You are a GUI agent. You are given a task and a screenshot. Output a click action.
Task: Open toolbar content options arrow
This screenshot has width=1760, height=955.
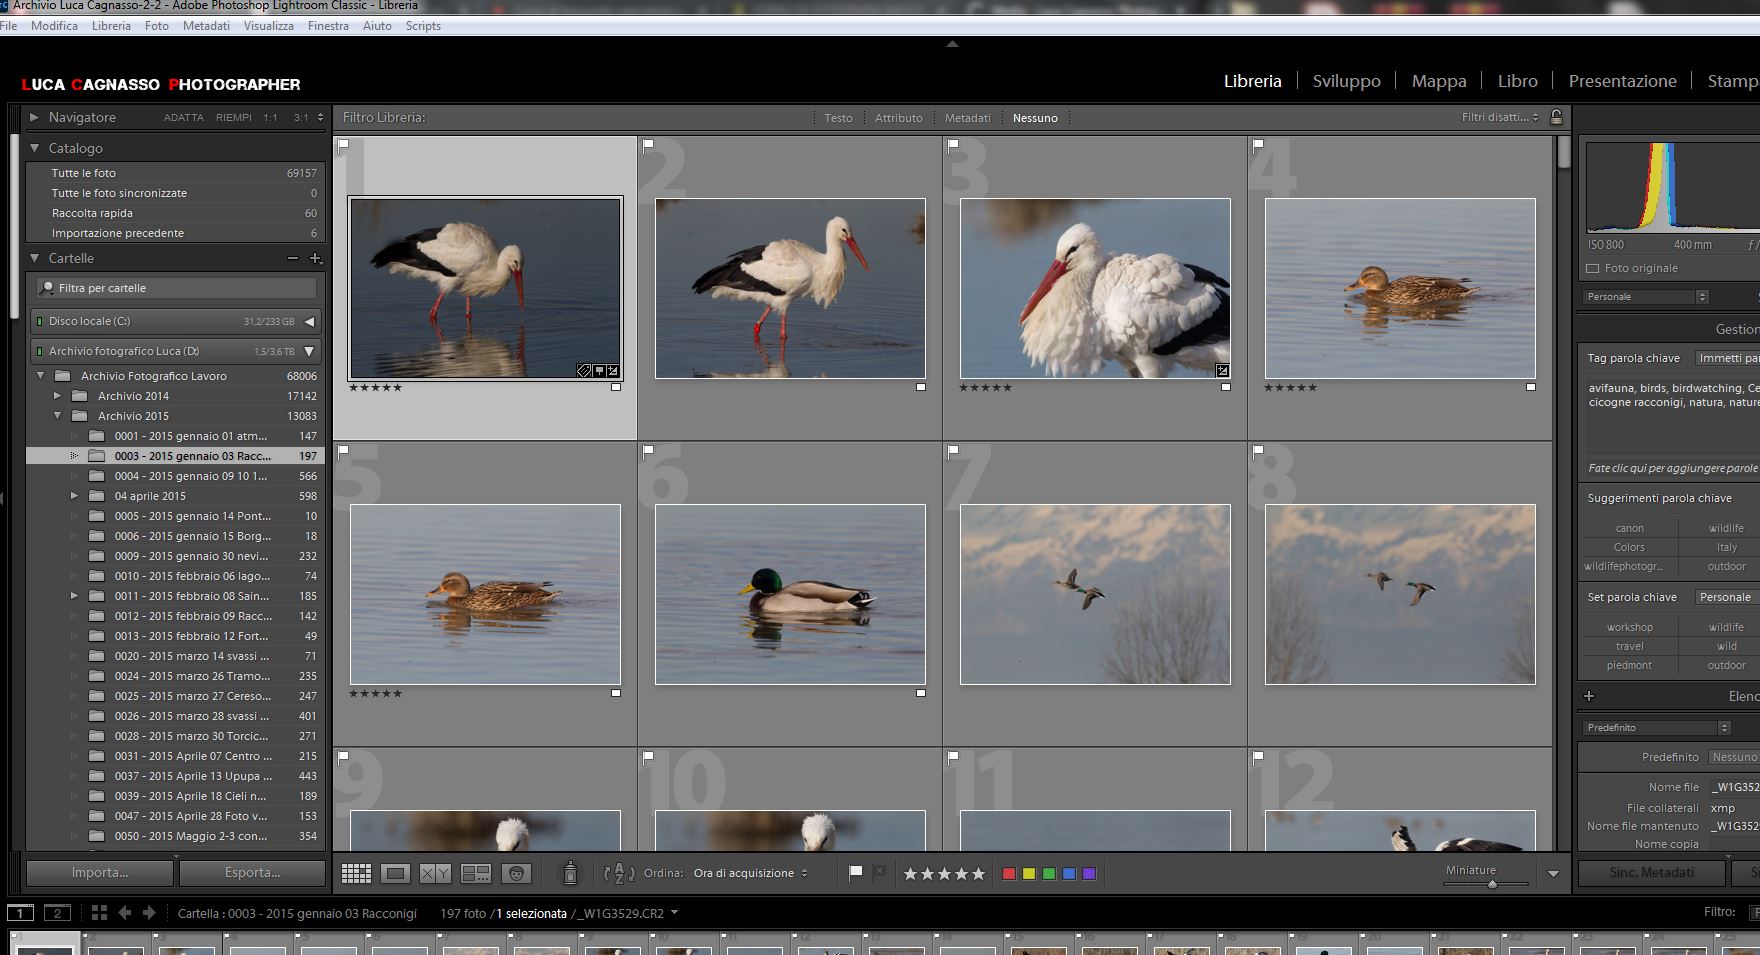click(x=1553, y=873)
